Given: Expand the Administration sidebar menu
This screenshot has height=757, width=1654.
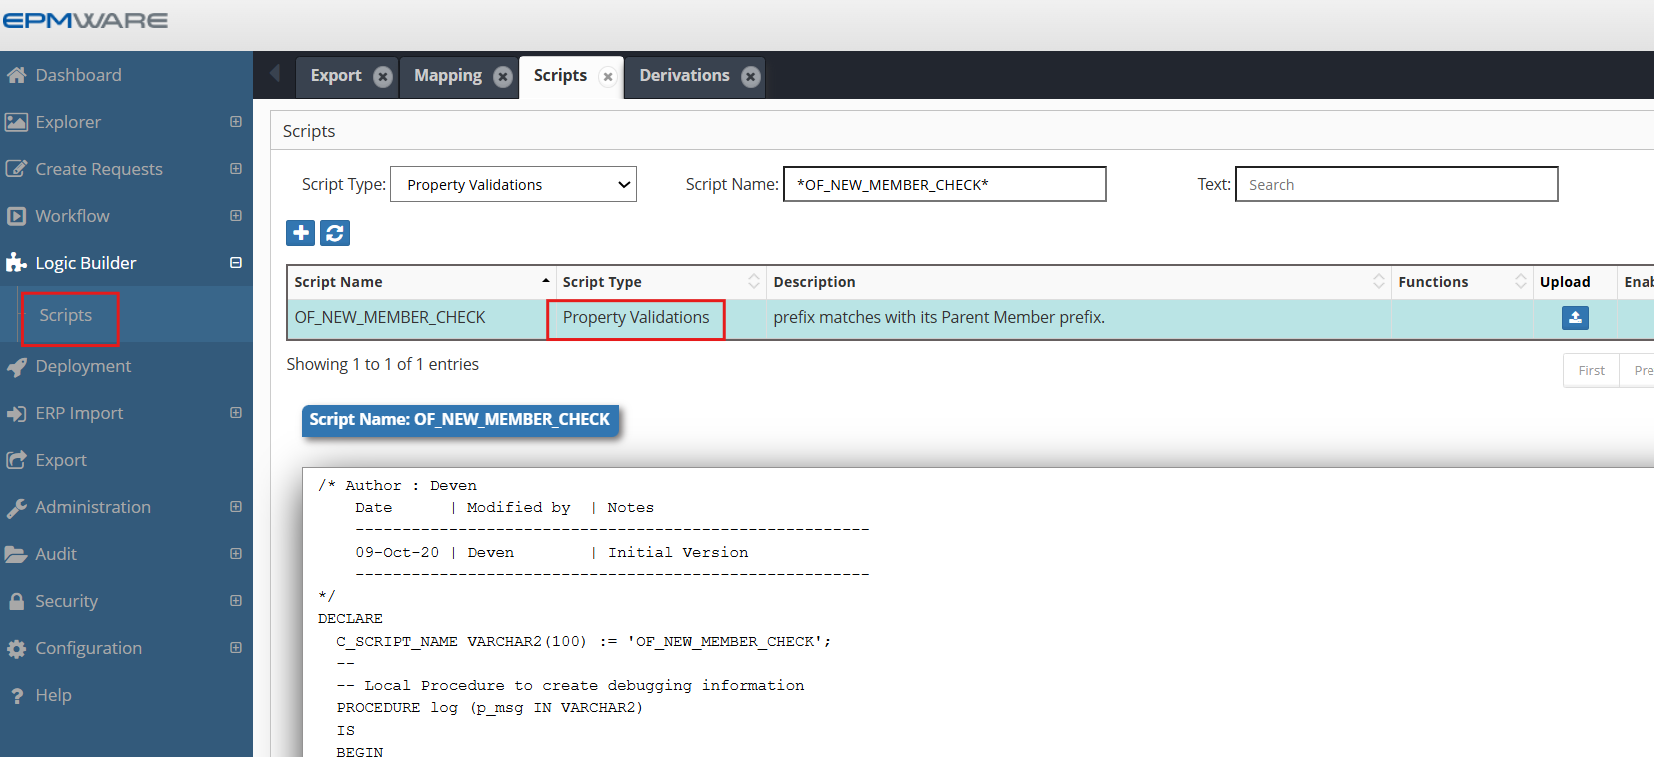Looking at the screenshot, I should (236, 507).
